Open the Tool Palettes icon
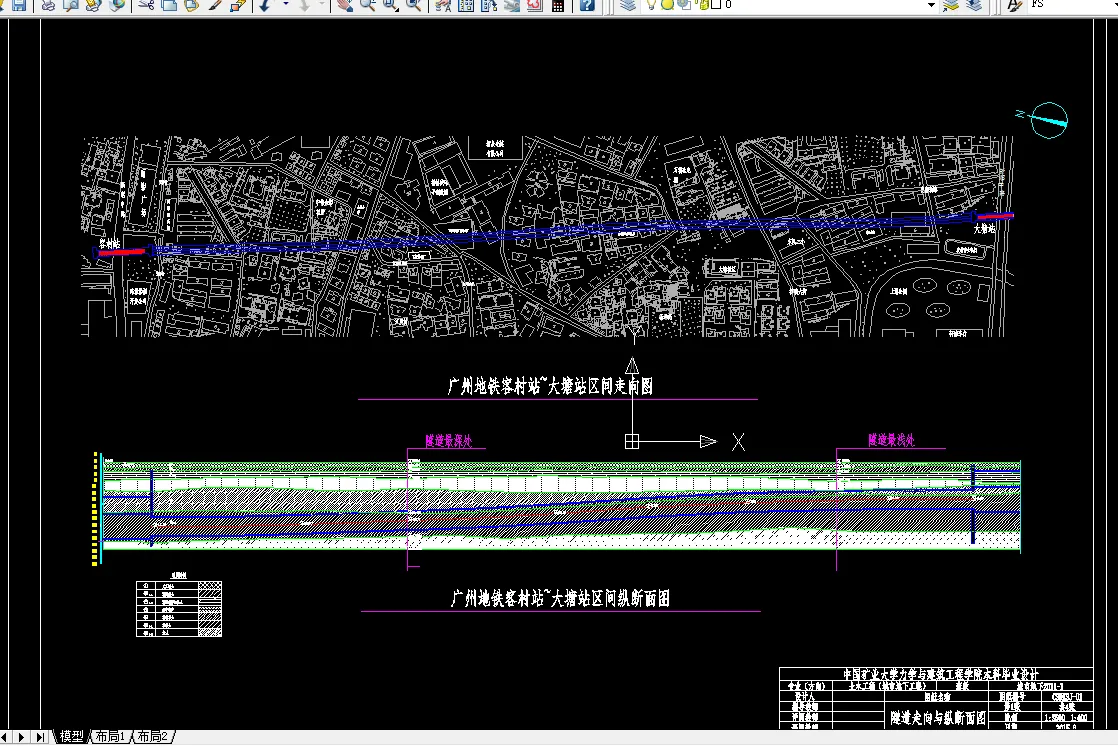This screenshot has width=1118, height=747. [x=489, y=5]
